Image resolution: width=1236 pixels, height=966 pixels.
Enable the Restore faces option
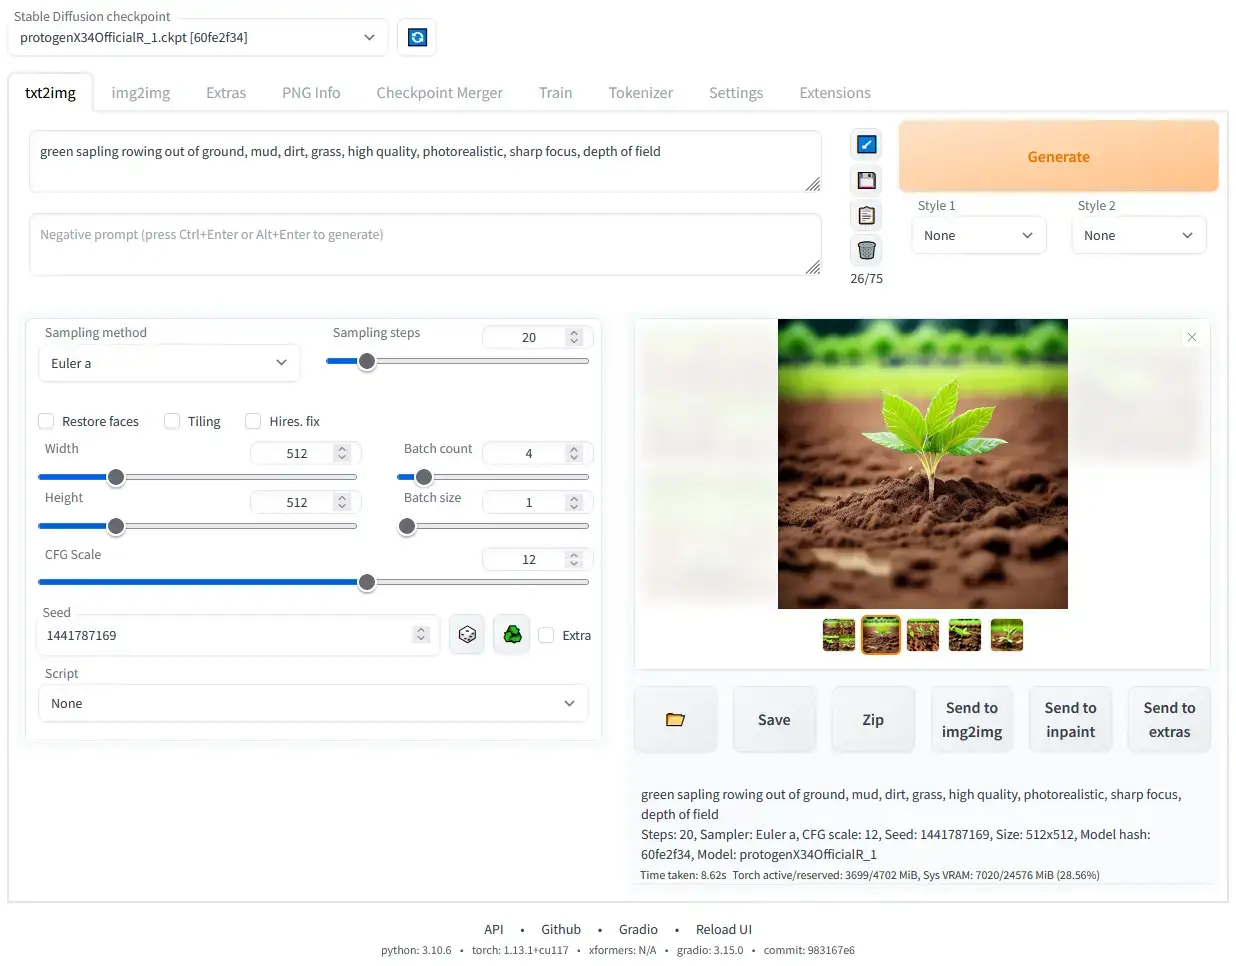coord(46,421)
